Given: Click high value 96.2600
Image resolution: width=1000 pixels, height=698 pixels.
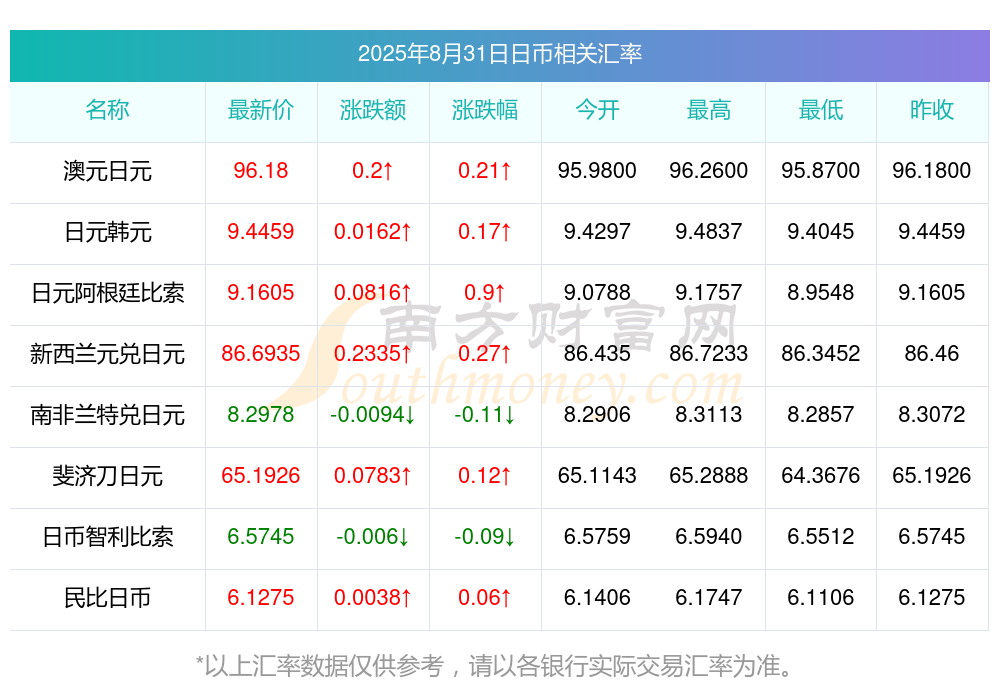Looking at the screenshot, I should click(709, 170).
